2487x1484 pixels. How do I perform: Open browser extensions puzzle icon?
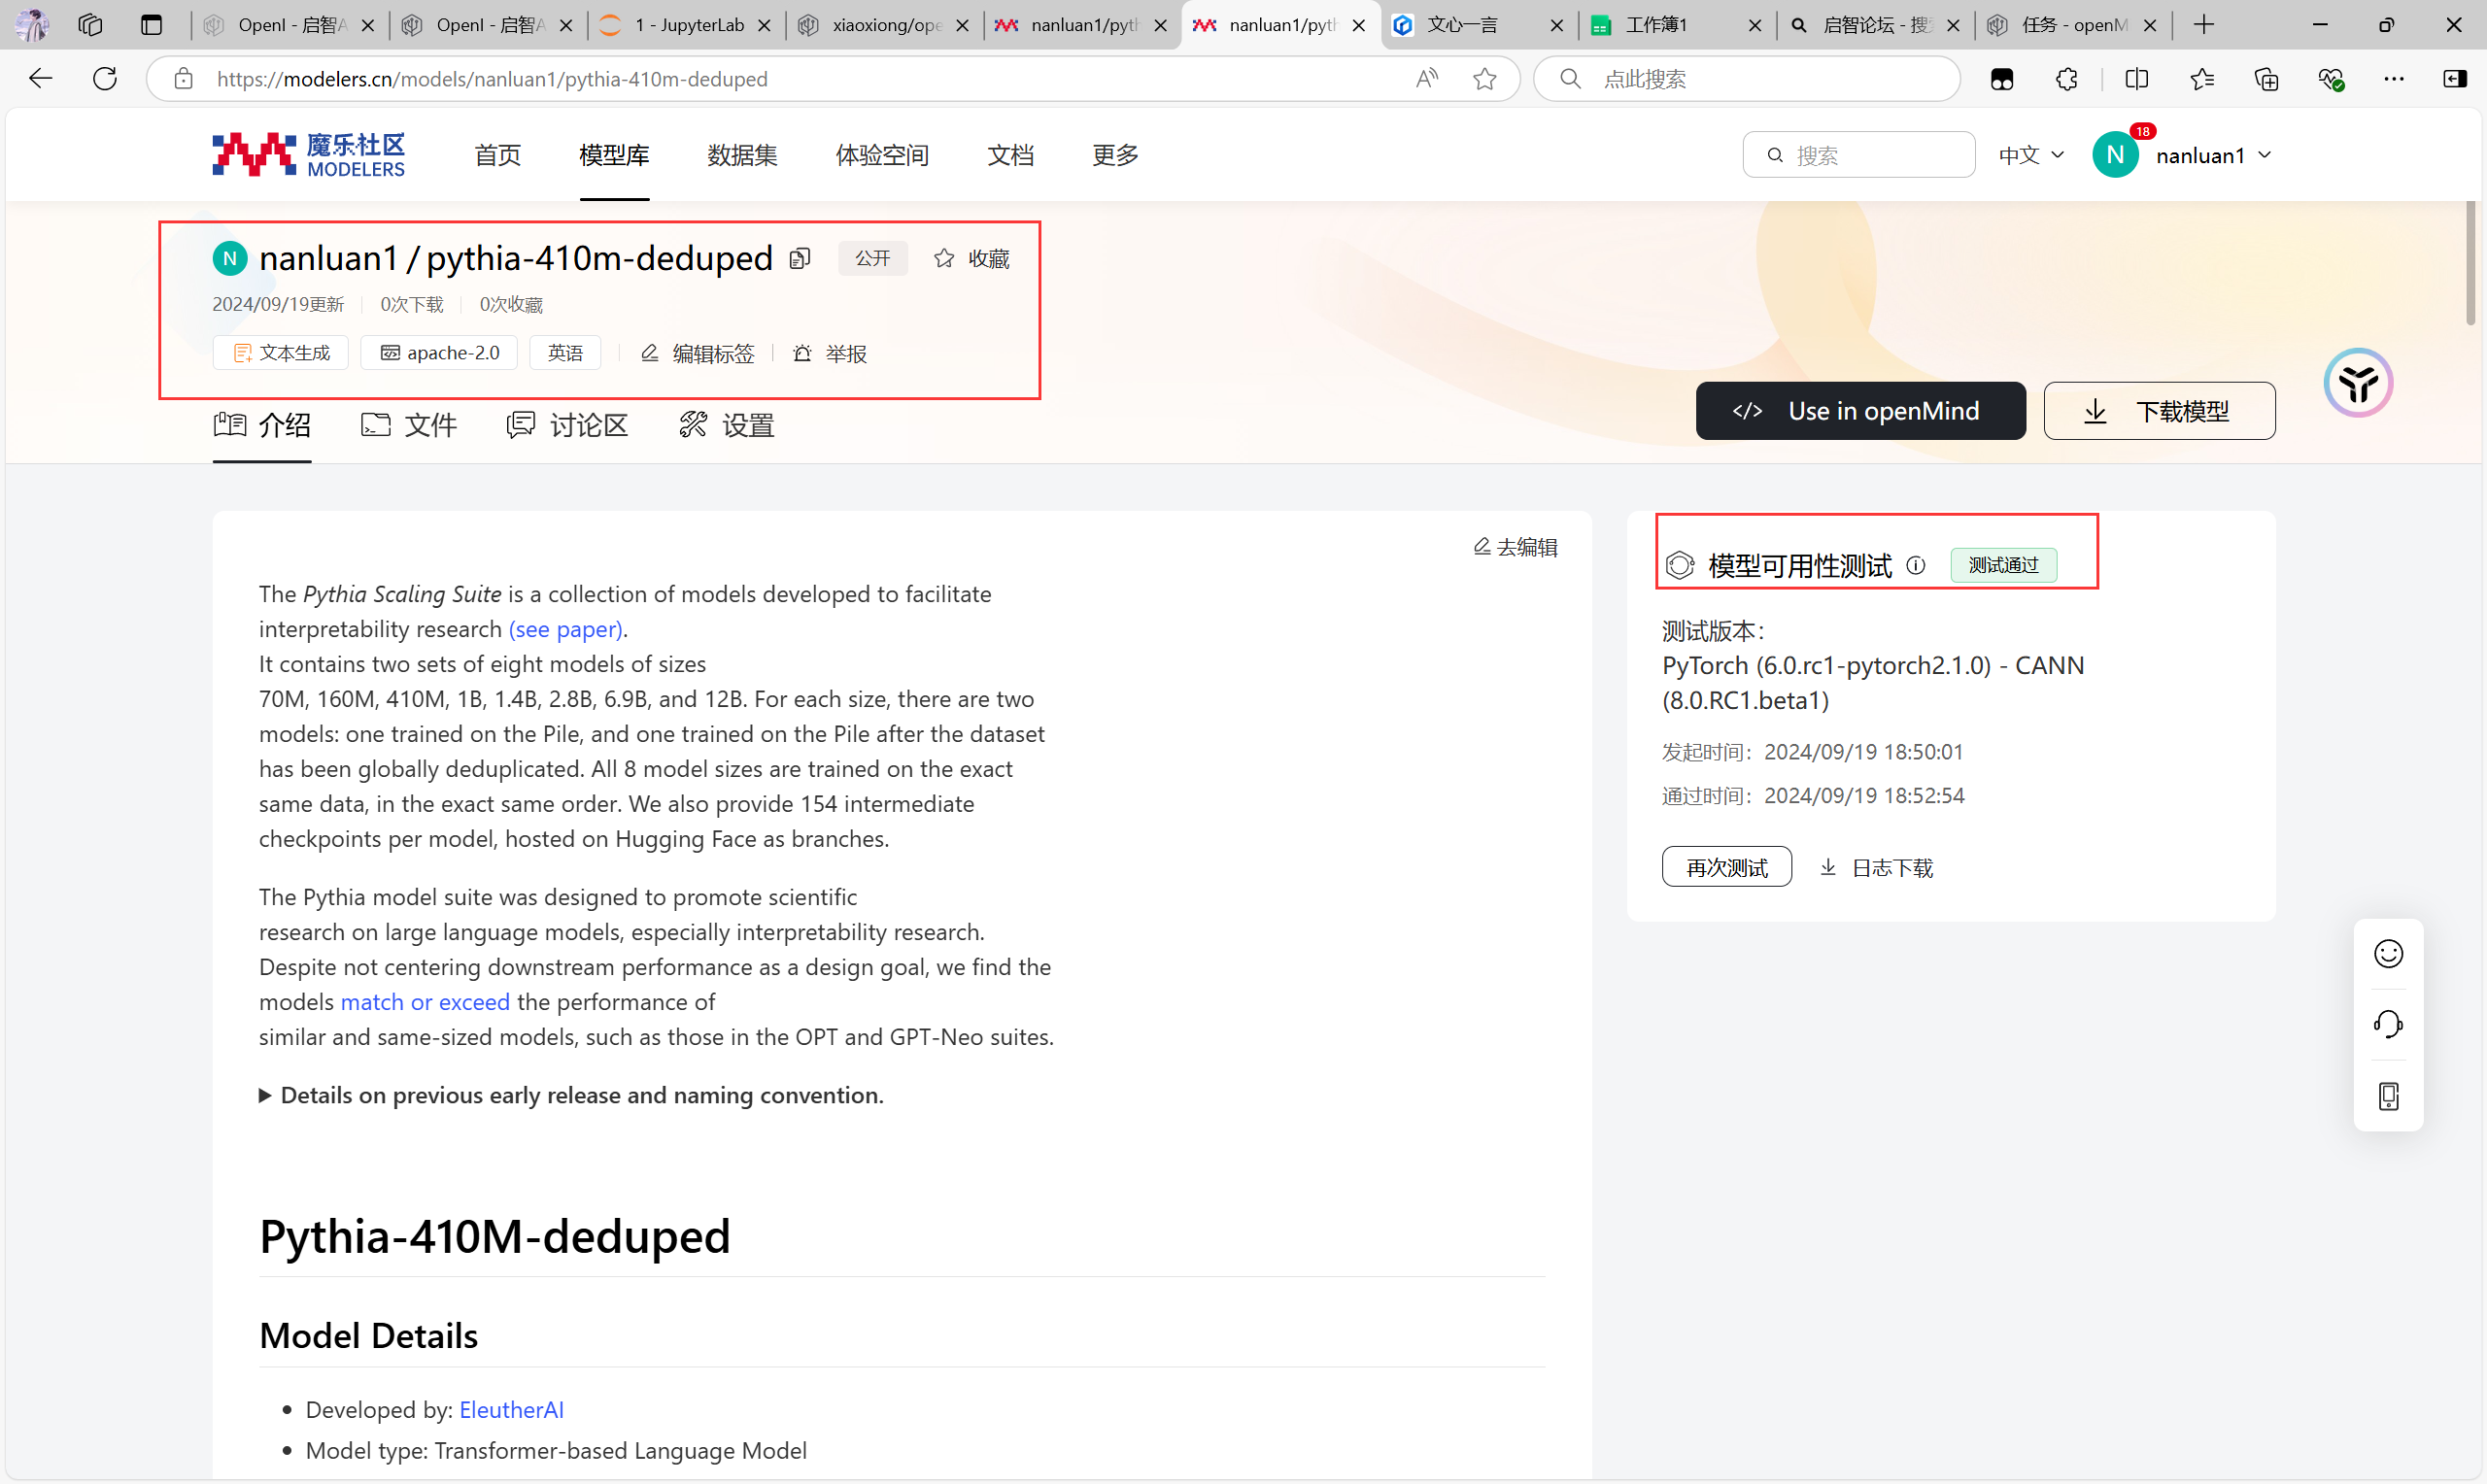(2067, 79)
